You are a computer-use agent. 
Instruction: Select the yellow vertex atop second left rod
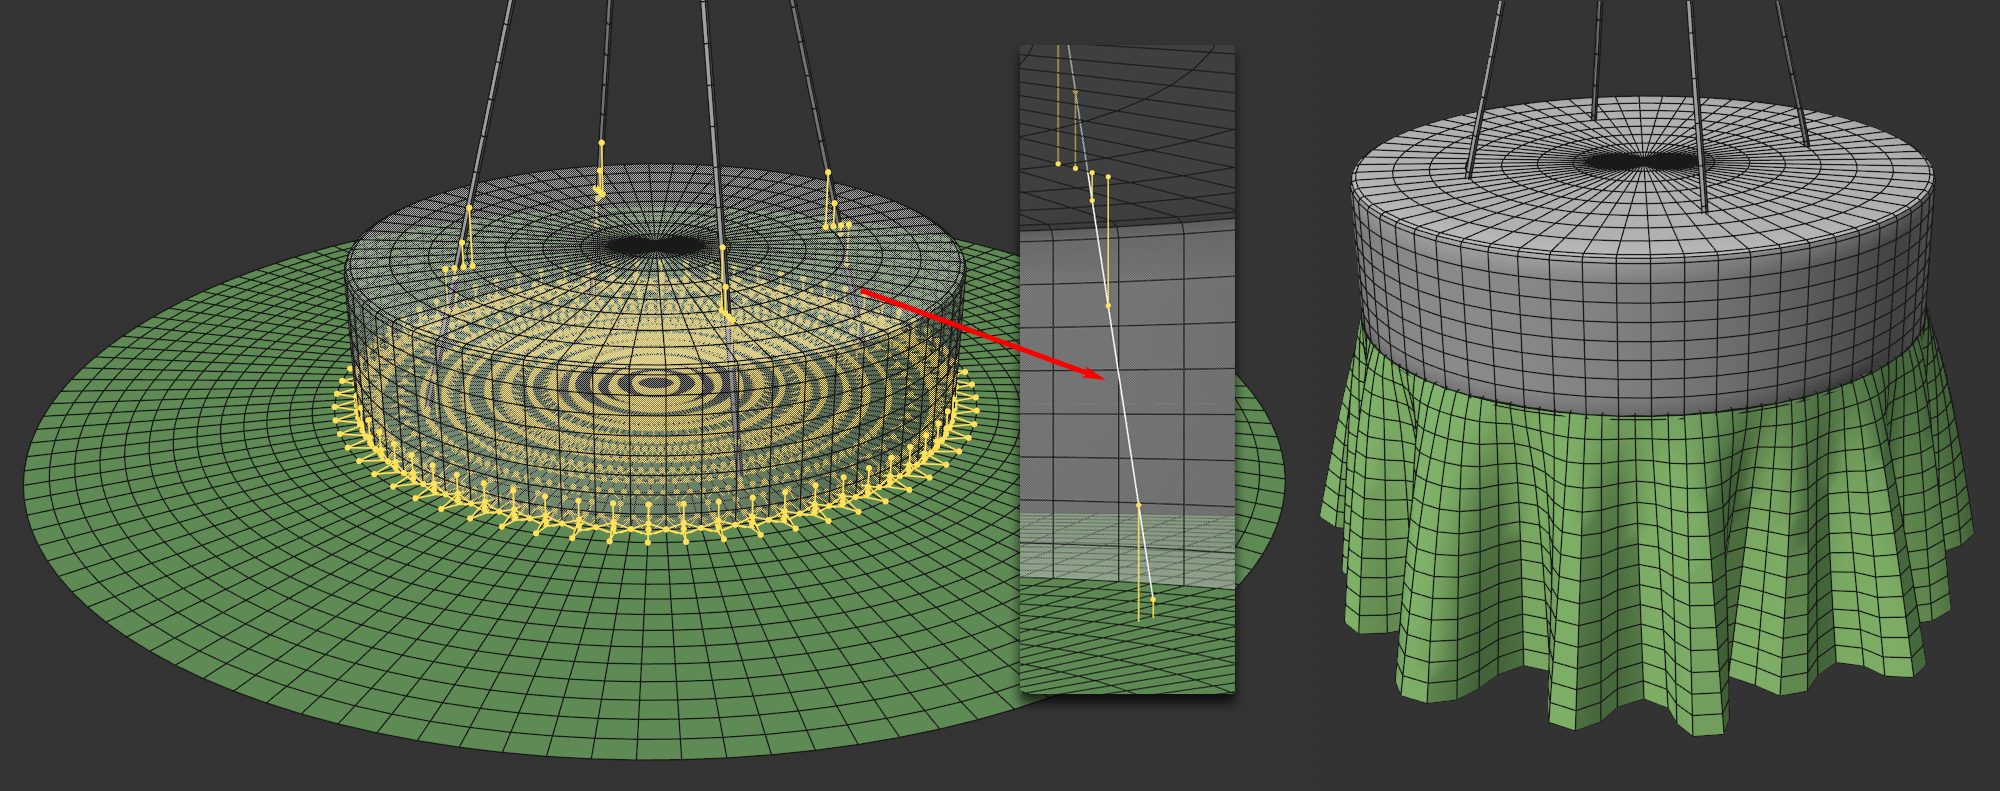click(x=601, y=143)
